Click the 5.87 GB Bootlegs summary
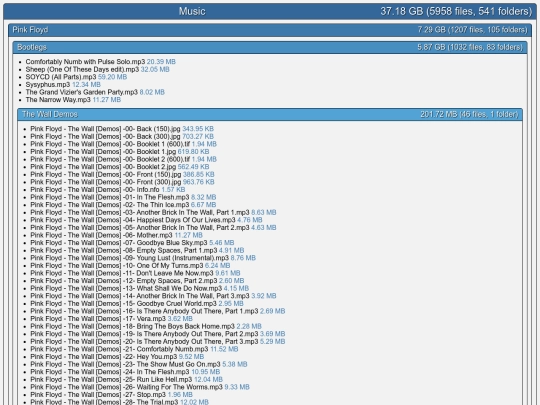 (470, 47)
